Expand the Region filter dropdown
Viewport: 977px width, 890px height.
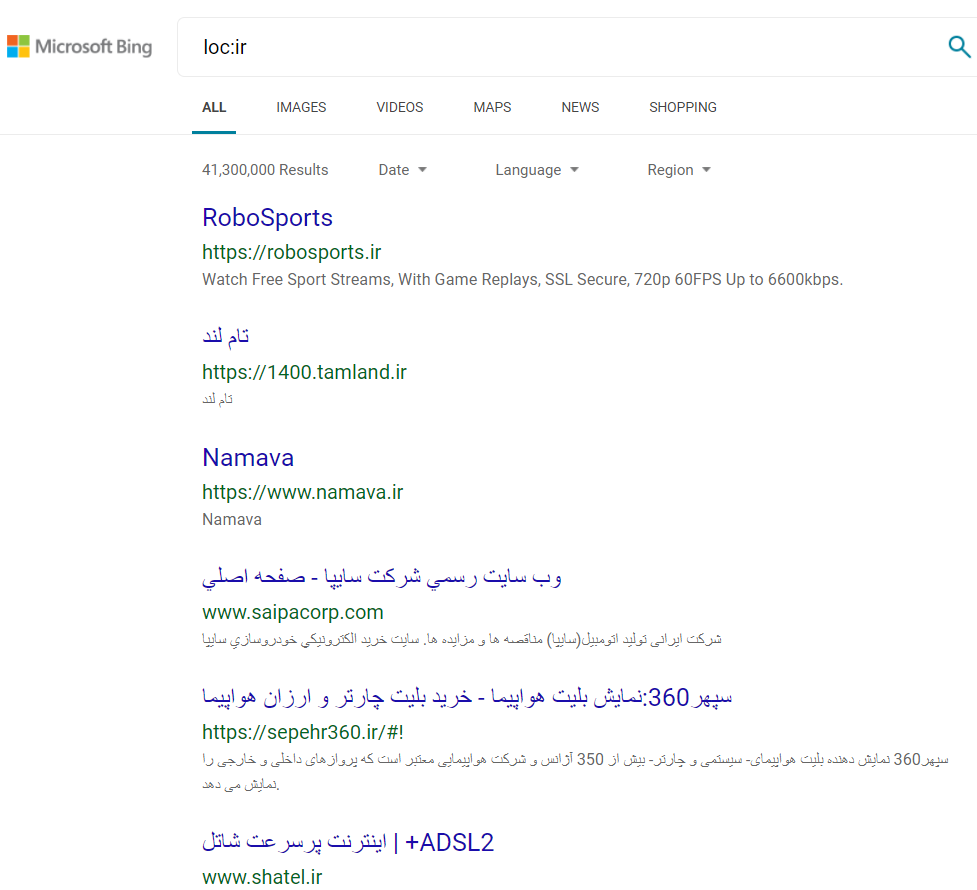[x=679, y=170]
